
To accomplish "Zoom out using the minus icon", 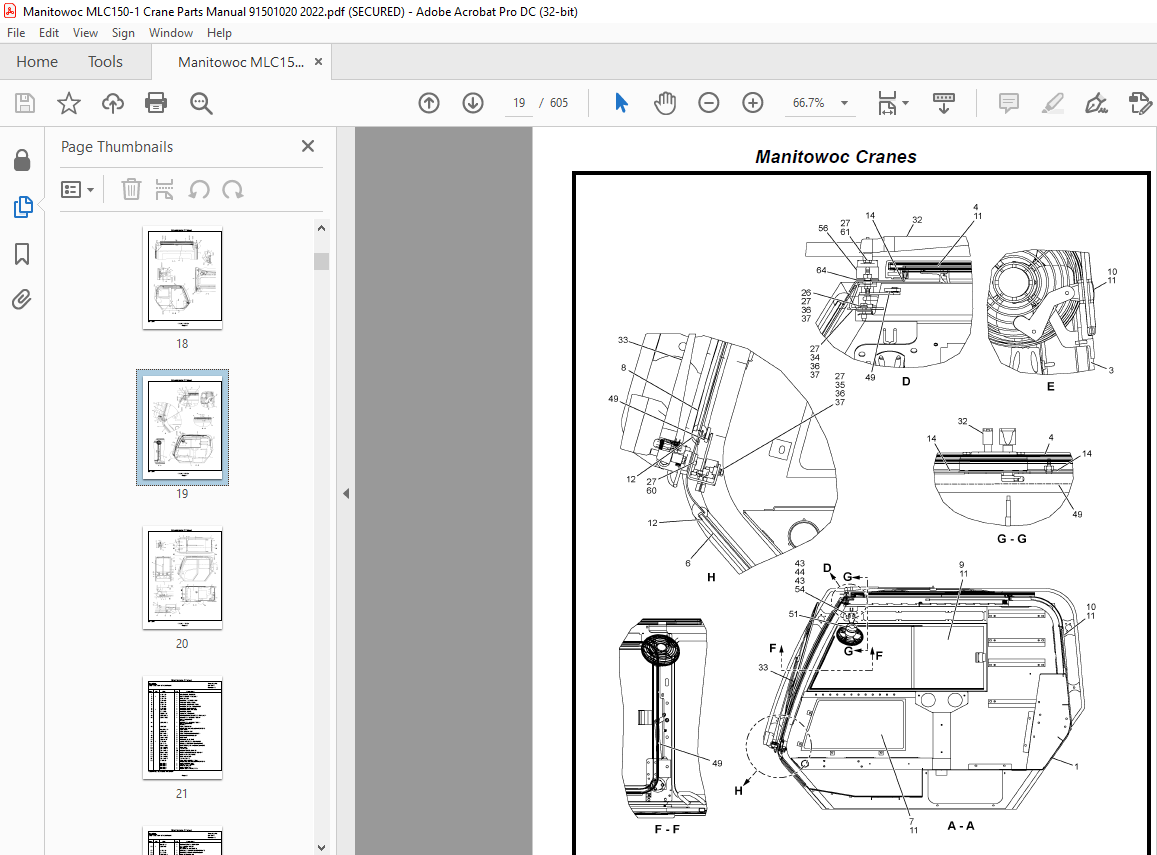I will 708,103.
